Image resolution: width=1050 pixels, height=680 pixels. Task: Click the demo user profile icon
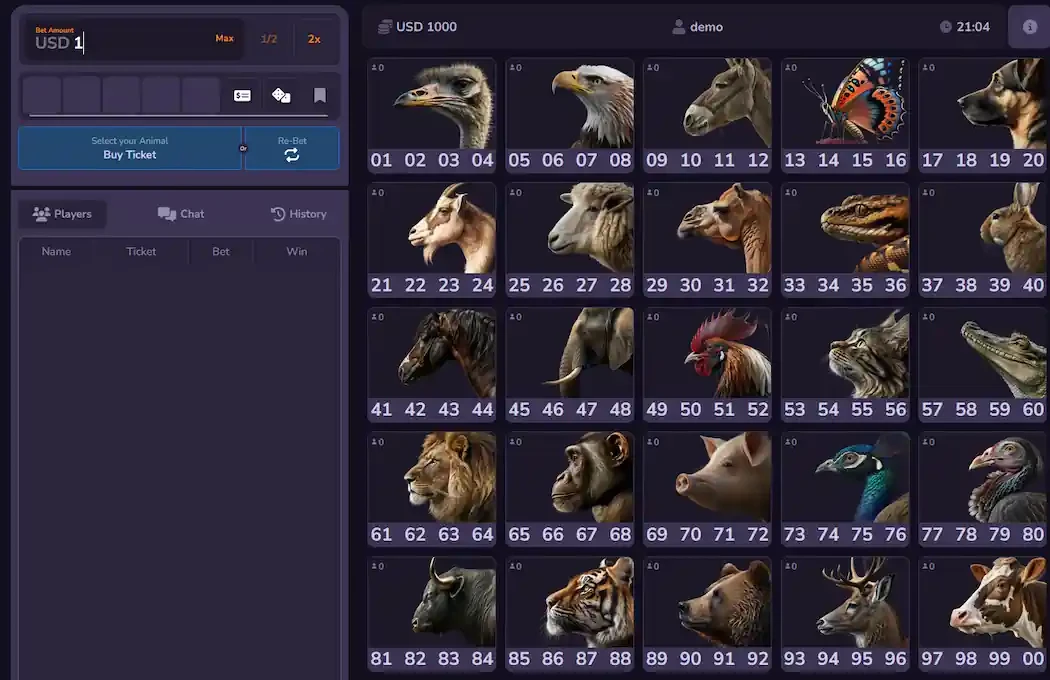pyautogui.click(x=678, y=27)
